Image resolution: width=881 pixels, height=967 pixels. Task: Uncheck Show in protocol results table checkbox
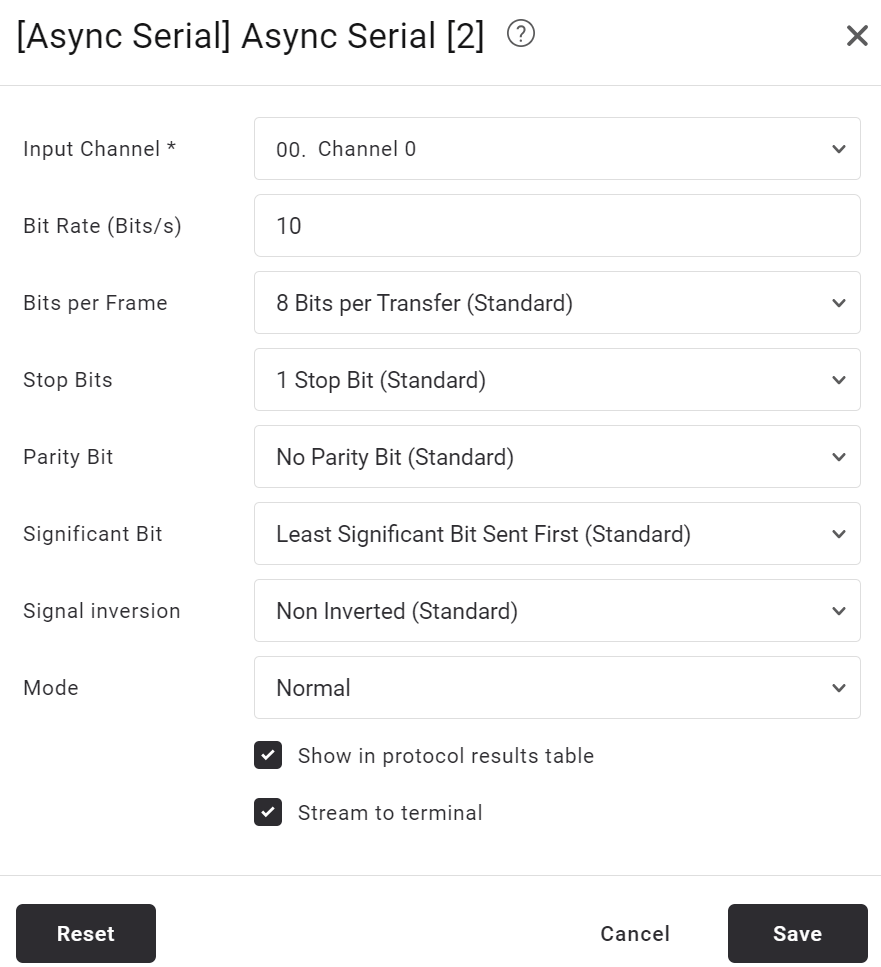[268, 755]
